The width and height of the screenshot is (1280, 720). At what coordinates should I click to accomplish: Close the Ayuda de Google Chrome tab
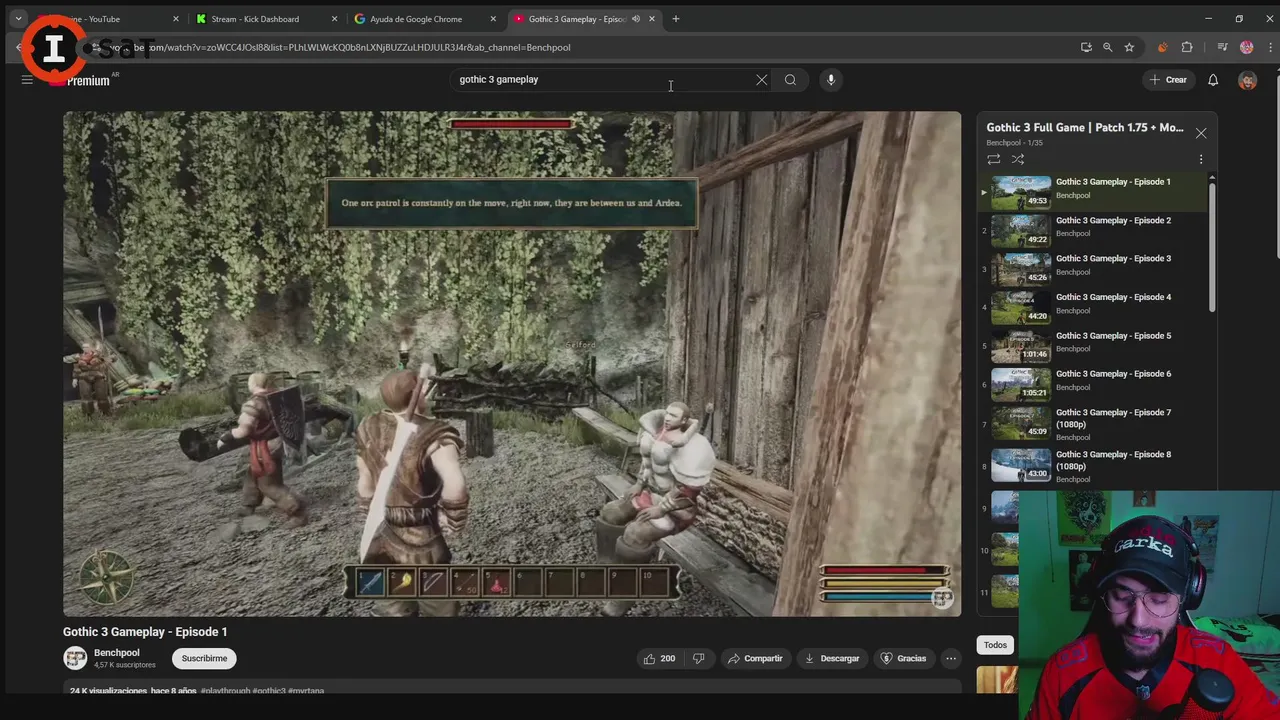tap(493, 19)
